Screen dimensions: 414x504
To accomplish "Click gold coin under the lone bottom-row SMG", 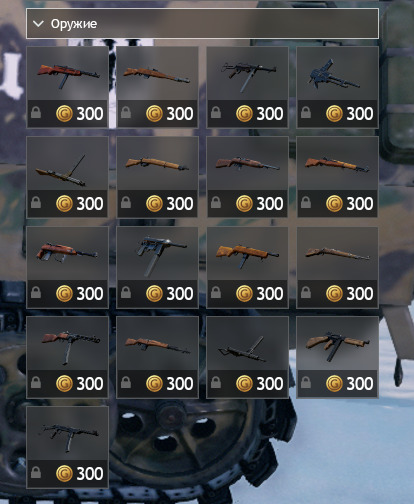I will pyautogui.click(x=64, y=473).
